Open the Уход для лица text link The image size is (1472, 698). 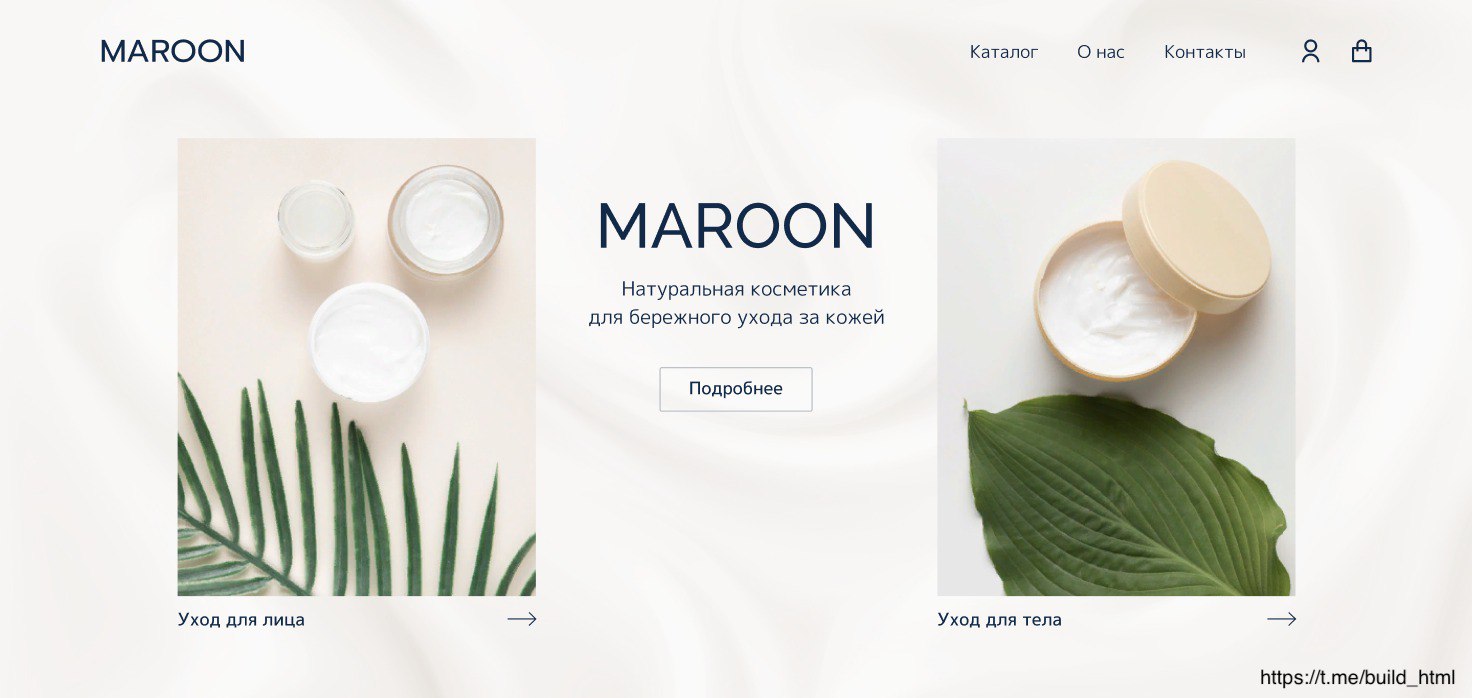pos(241,620)
